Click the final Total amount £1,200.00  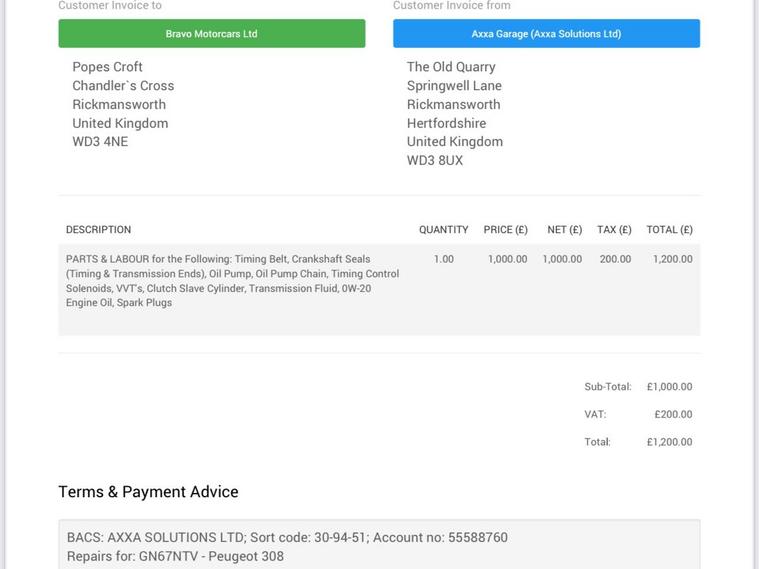[669, 442]
